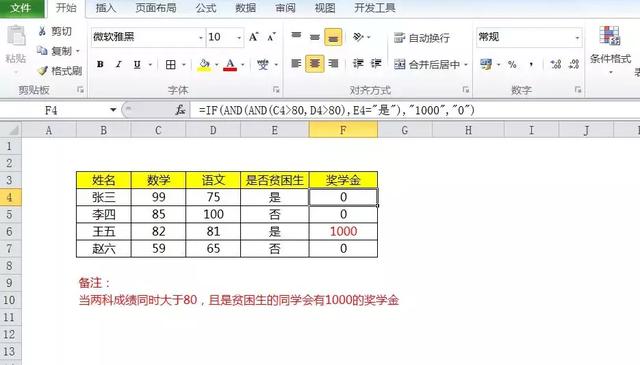Enable 自动换行 wrap text
The width and height of the screenshot is (640, 365).
pyautogui.click(x=422, y=38)
